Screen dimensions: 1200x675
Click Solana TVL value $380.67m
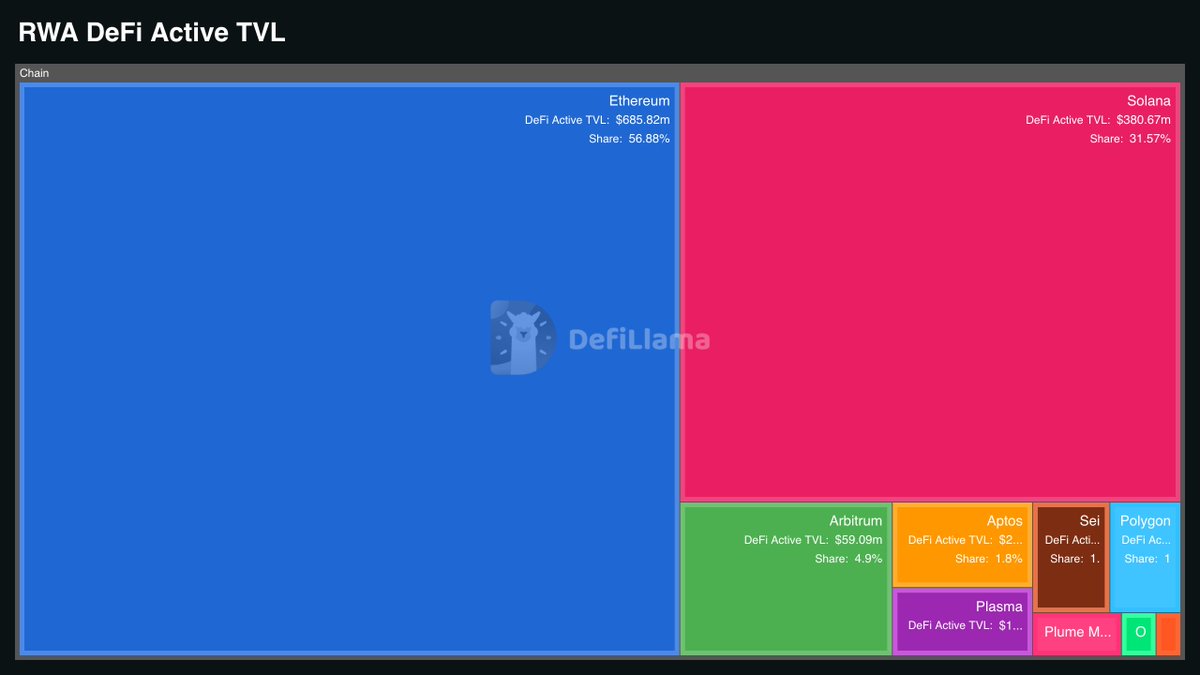1143,120
